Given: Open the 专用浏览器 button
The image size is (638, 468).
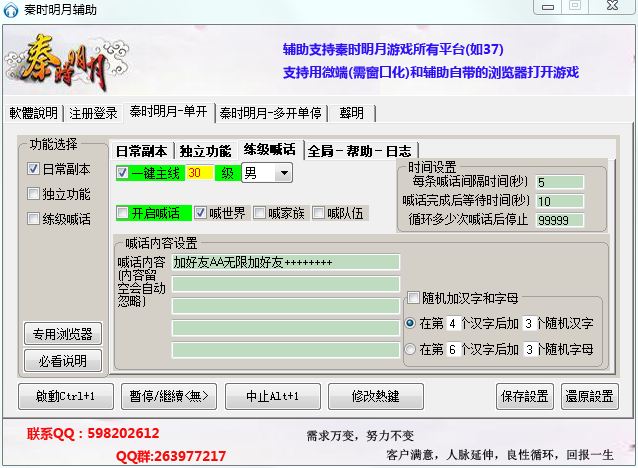Looking at the screenshot, I should (63, 334).
